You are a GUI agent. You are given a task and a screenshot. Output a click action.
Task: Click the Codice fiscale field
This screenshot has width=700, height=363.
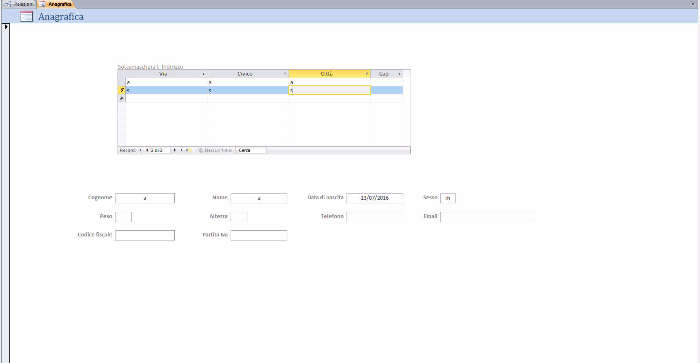pyautogui.click(x=145, y=235)
